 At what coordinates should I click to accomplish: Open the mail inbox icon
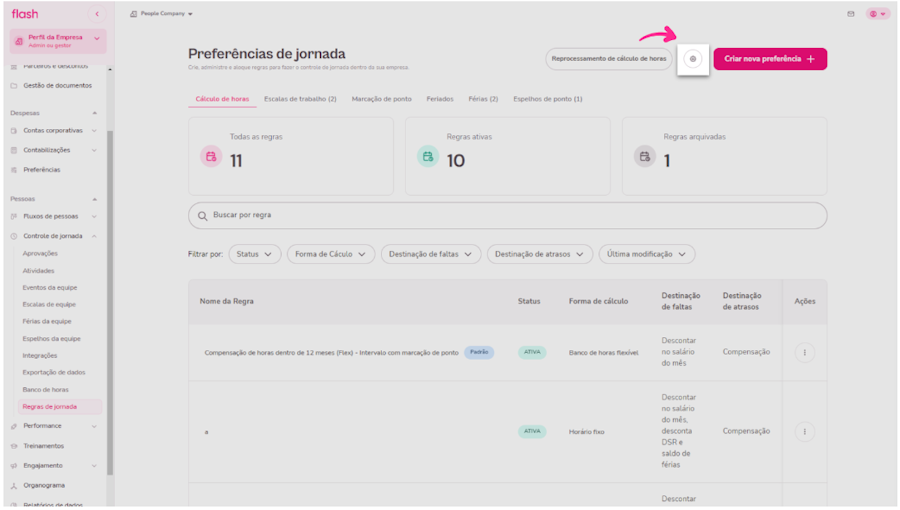tap(851, 14)
